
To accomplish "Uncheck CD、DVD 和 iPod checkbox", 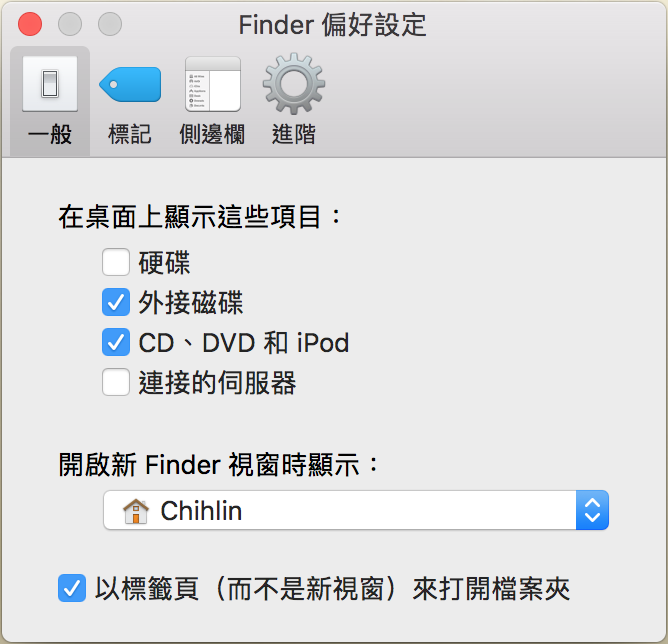I will [x=116, y=342].
